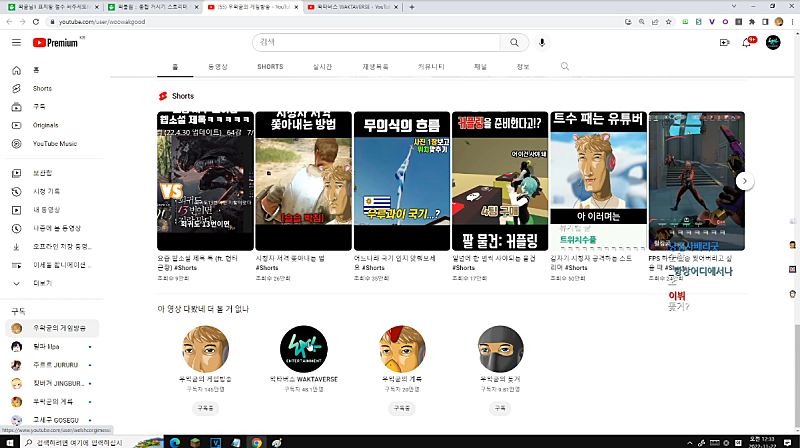Switch to the SHORTS channel tab
800x448 pixels.
point(270,67)
